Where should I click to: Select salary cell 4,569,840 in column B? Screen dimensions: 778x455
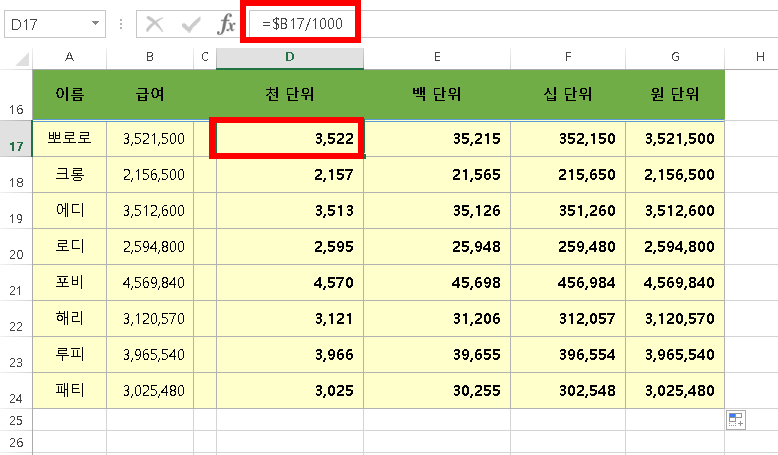(150, 283)
